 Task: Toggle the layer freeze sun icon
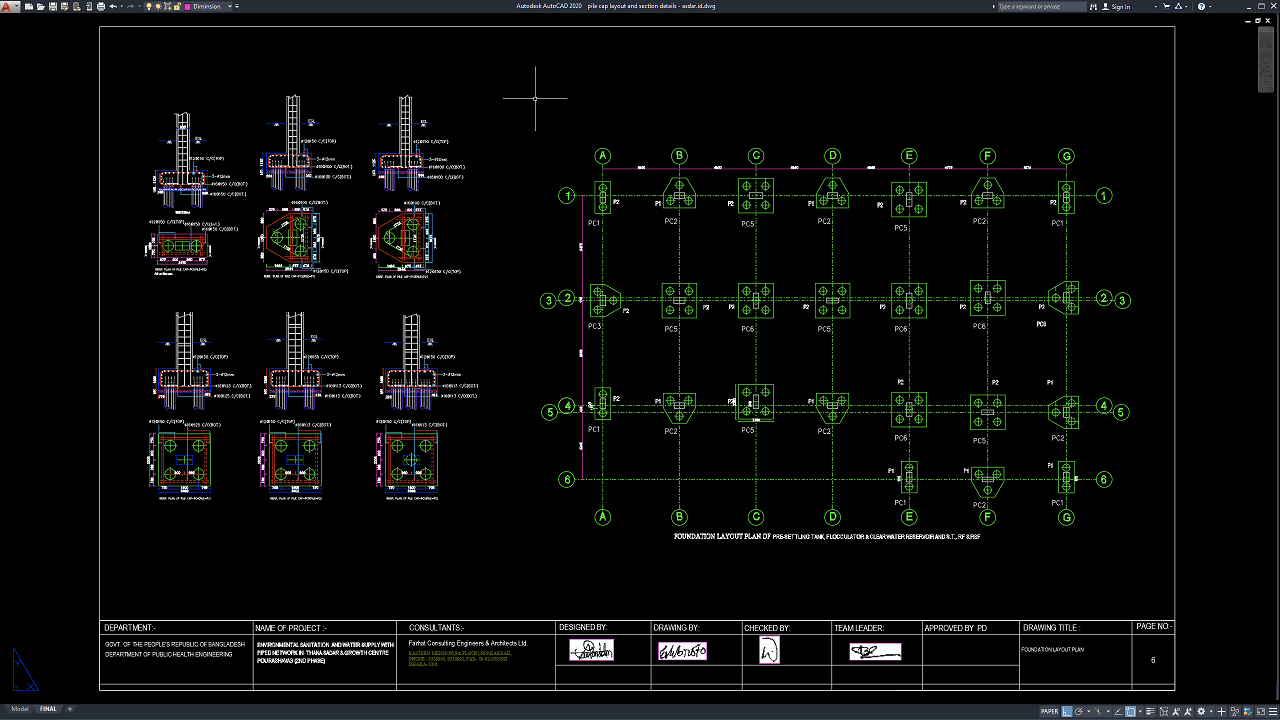pyautogui.click(x=158, y=6)
